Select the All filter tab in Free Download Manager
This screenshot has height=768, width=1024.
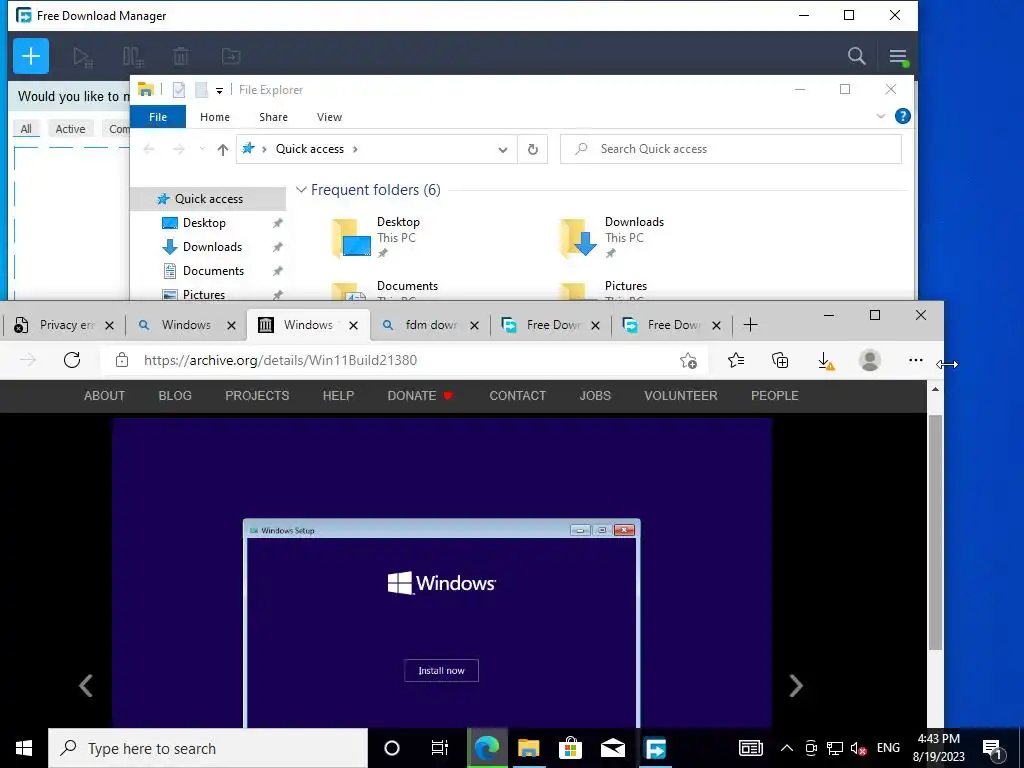coord(26,129)
